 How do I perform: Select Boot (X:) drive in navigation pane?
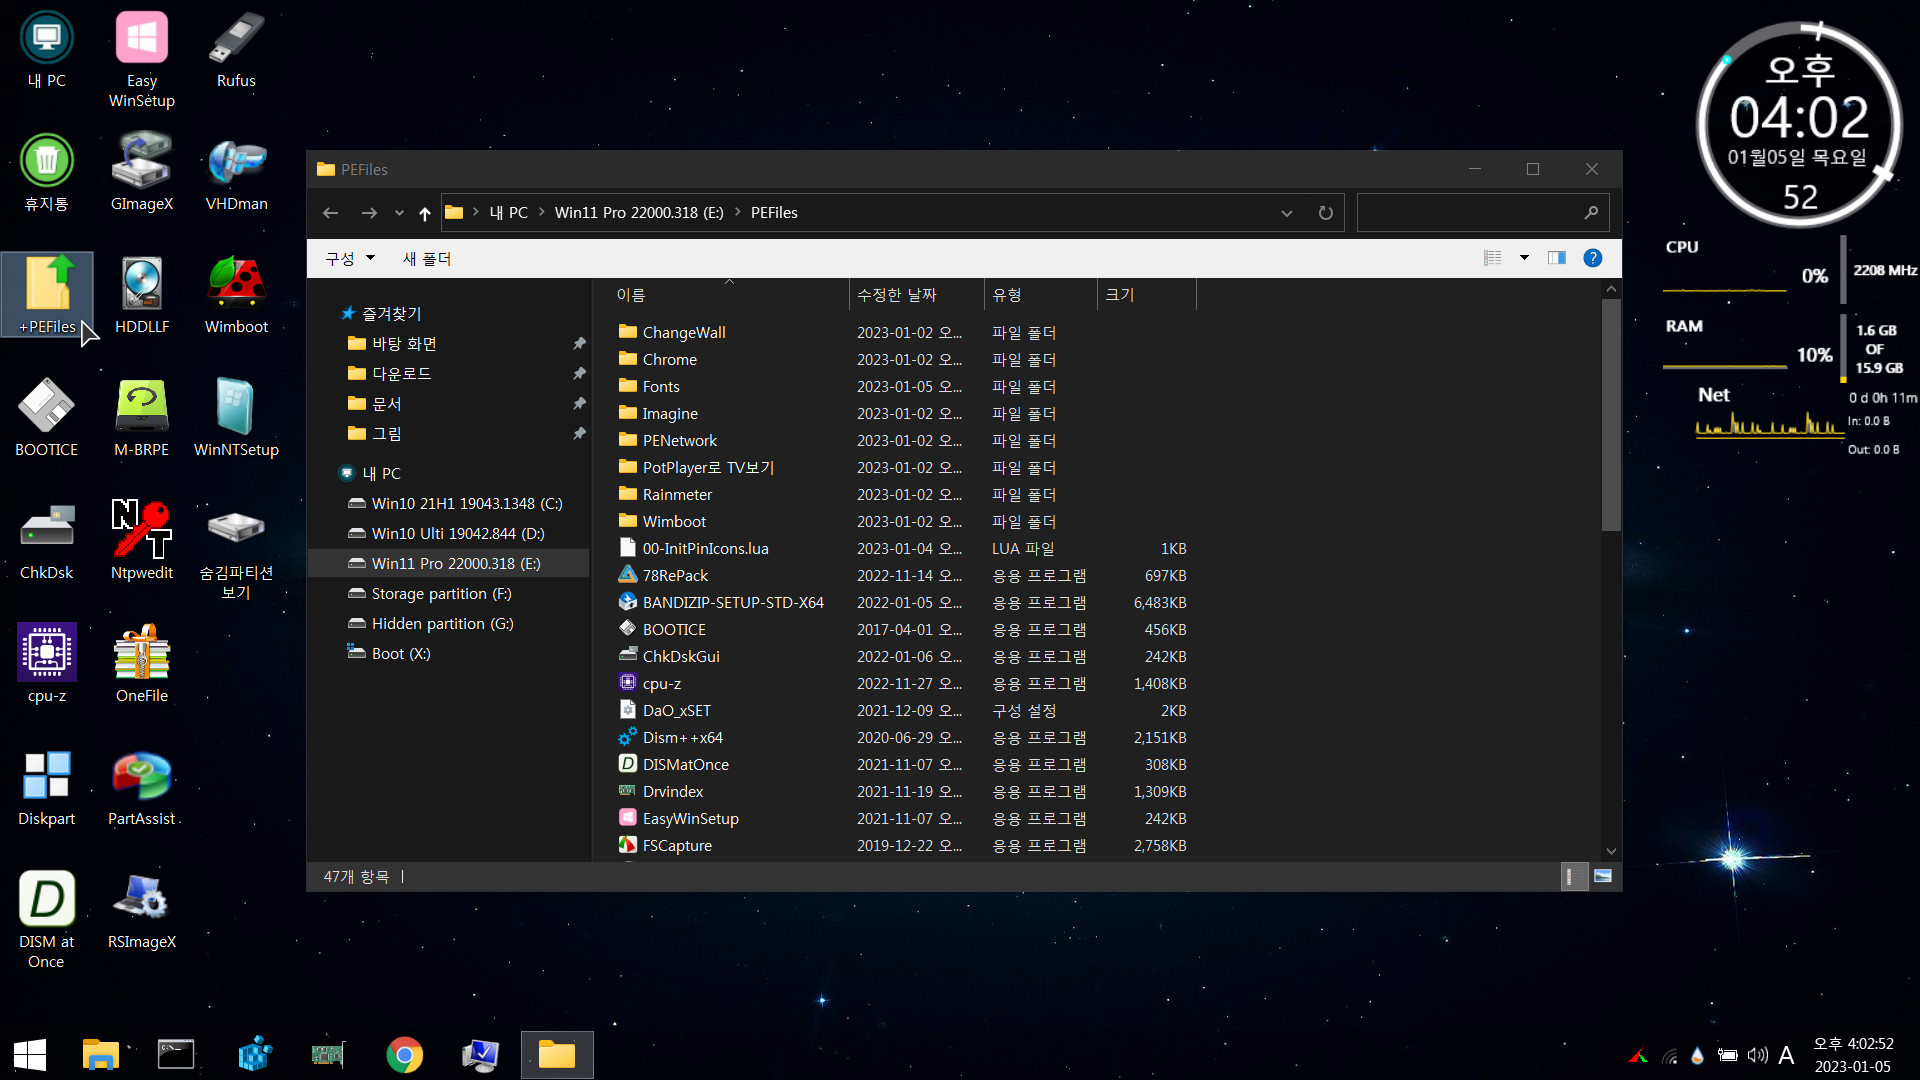pos(401,653)
